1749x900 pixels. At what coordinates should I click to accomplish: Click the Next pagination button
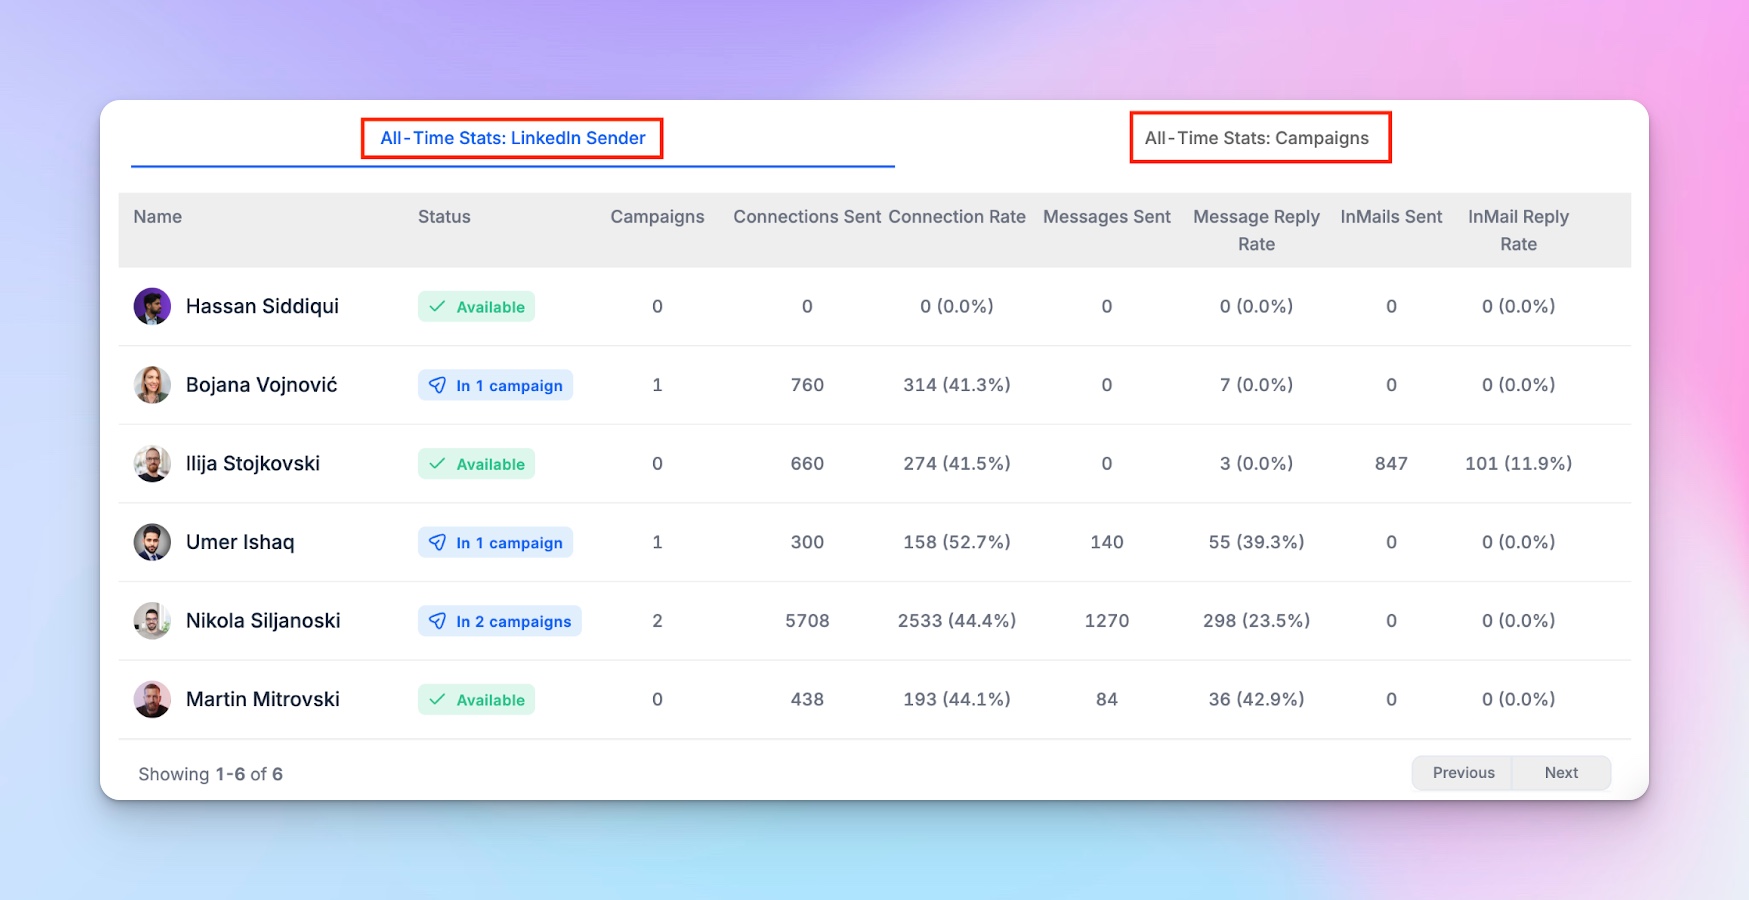pos(1561,773)
